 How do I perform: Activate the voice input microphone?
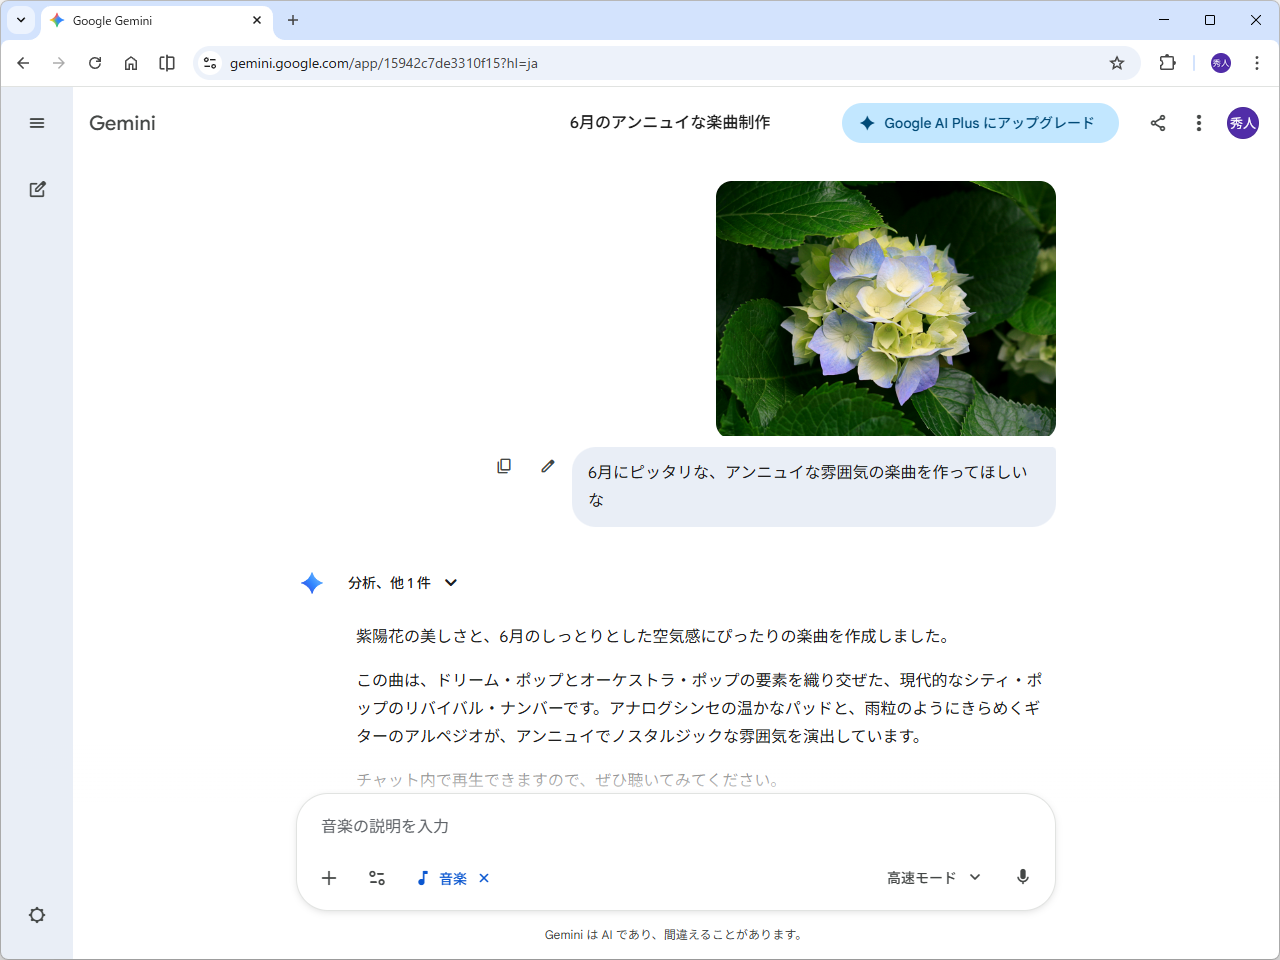tap(1022, 877)
